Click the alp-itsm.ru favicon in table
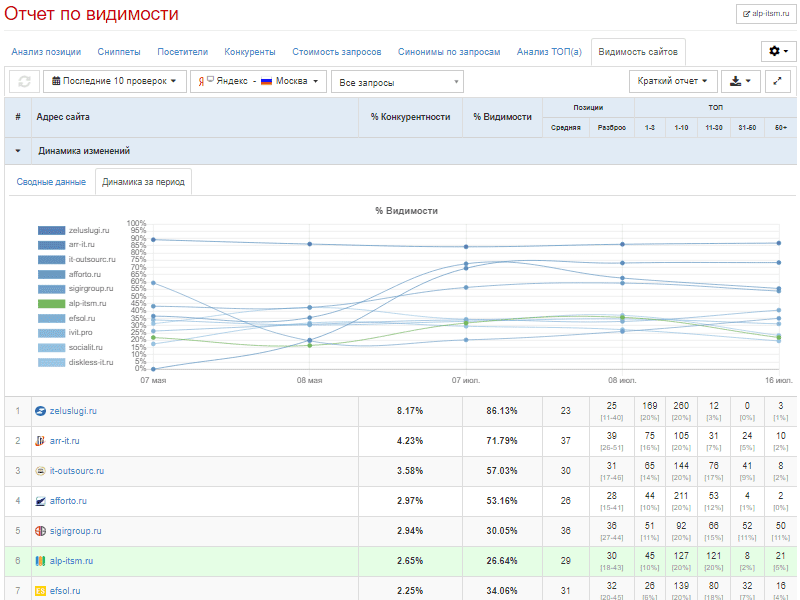The width and height of the screenshot is (800, 600). [40, 561]
